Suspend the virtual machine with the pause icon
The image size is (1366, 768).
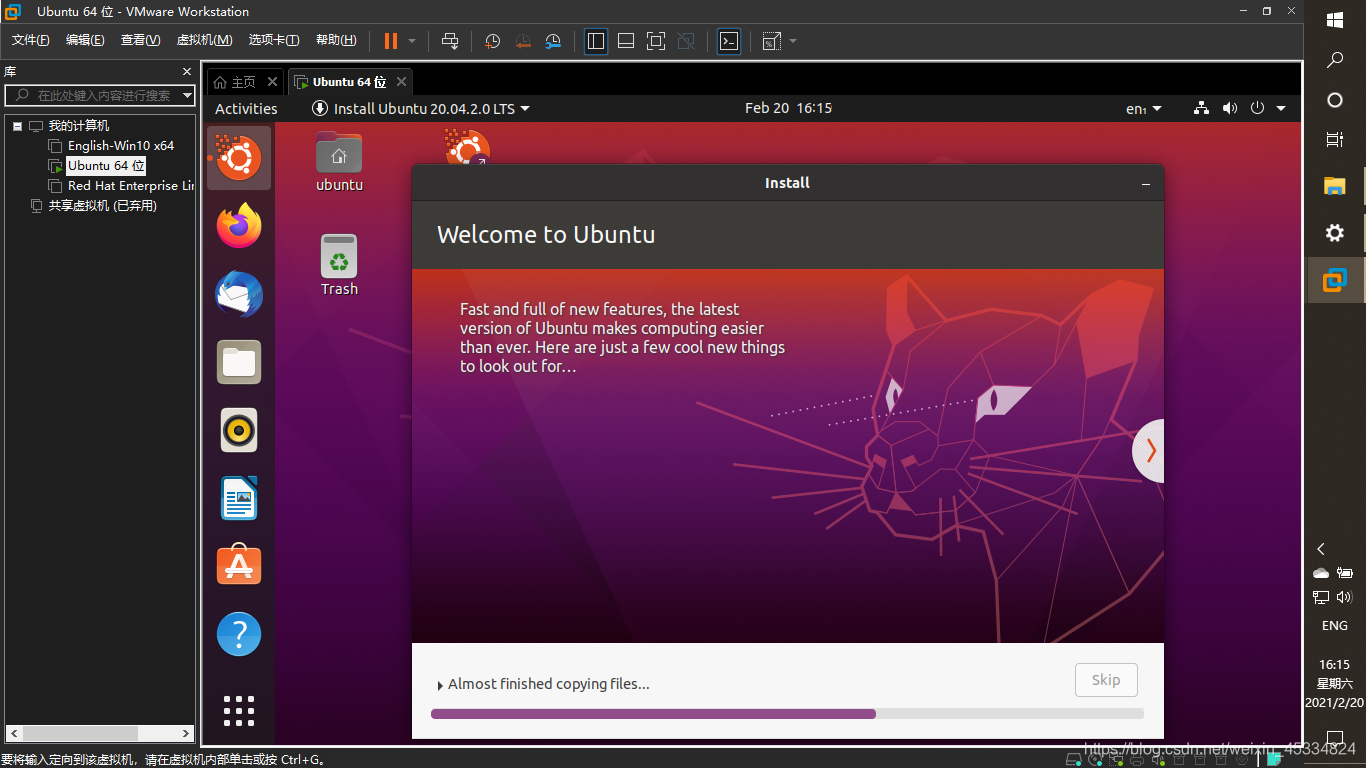pyautogui.click(x=390, y=41)
